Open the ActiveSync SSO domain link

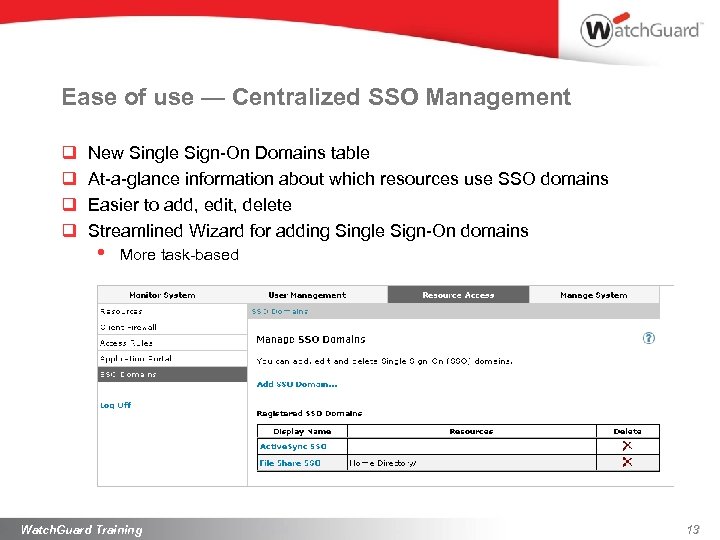(x=293, y=446)
